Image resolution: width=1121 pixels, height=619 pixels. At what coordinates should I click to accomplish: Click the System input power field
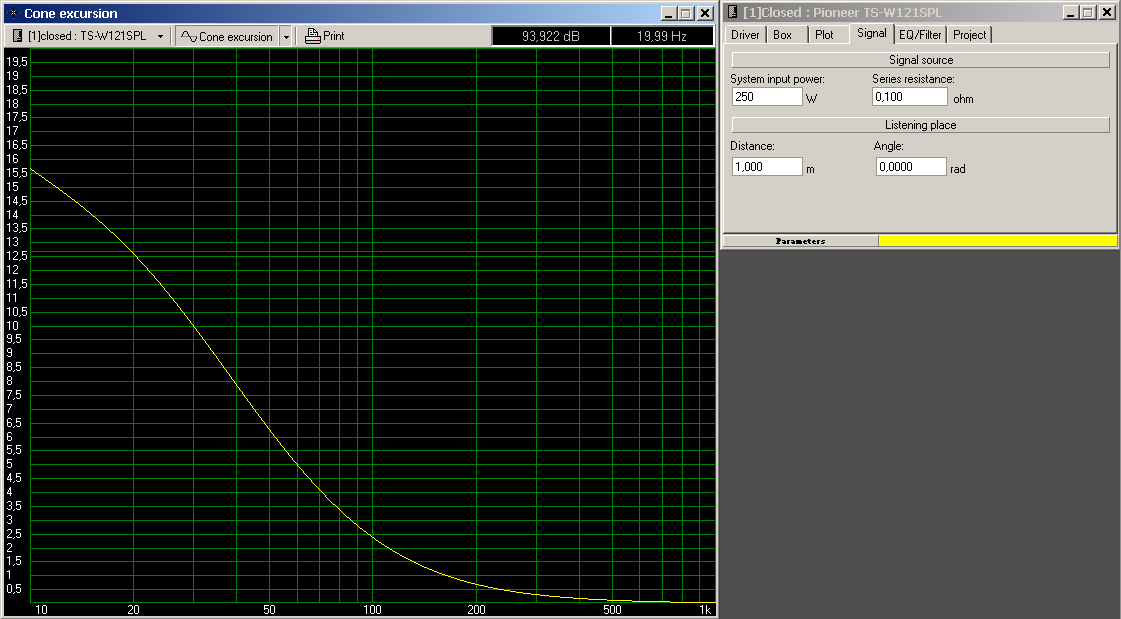click(766, 97)
